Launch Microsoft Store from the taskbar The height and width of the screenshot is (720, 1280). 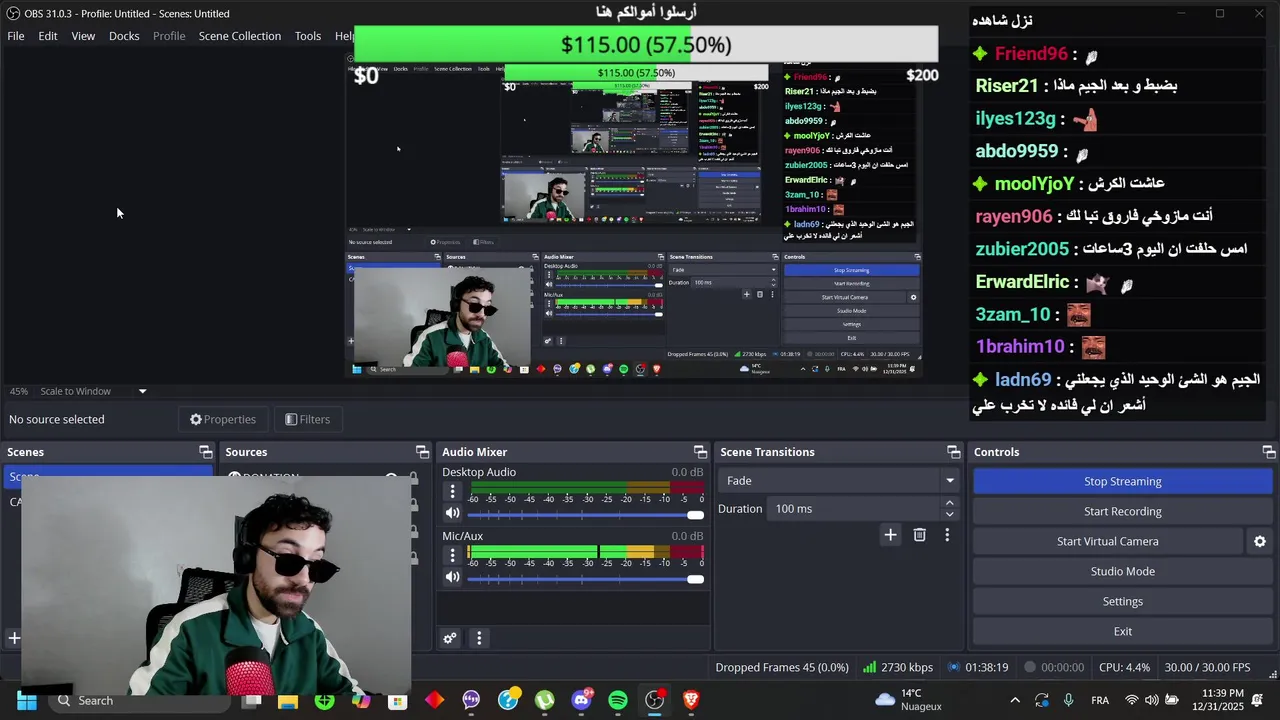[398, 700]
